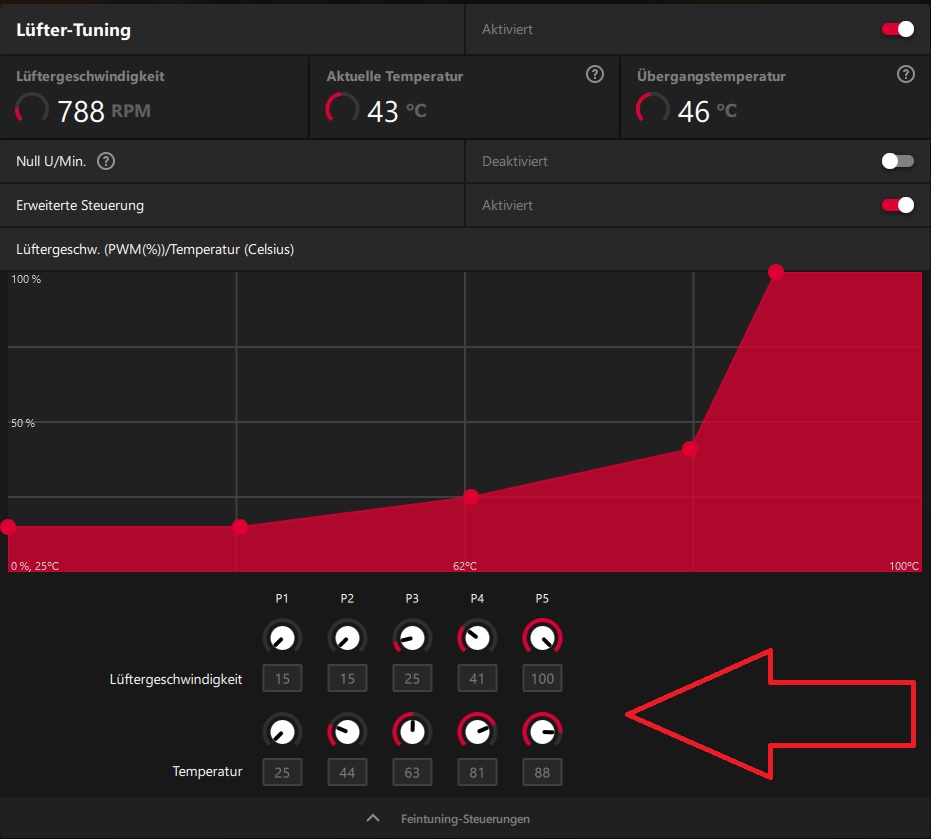Select the first curve point at 25°C

pos(8,527)
